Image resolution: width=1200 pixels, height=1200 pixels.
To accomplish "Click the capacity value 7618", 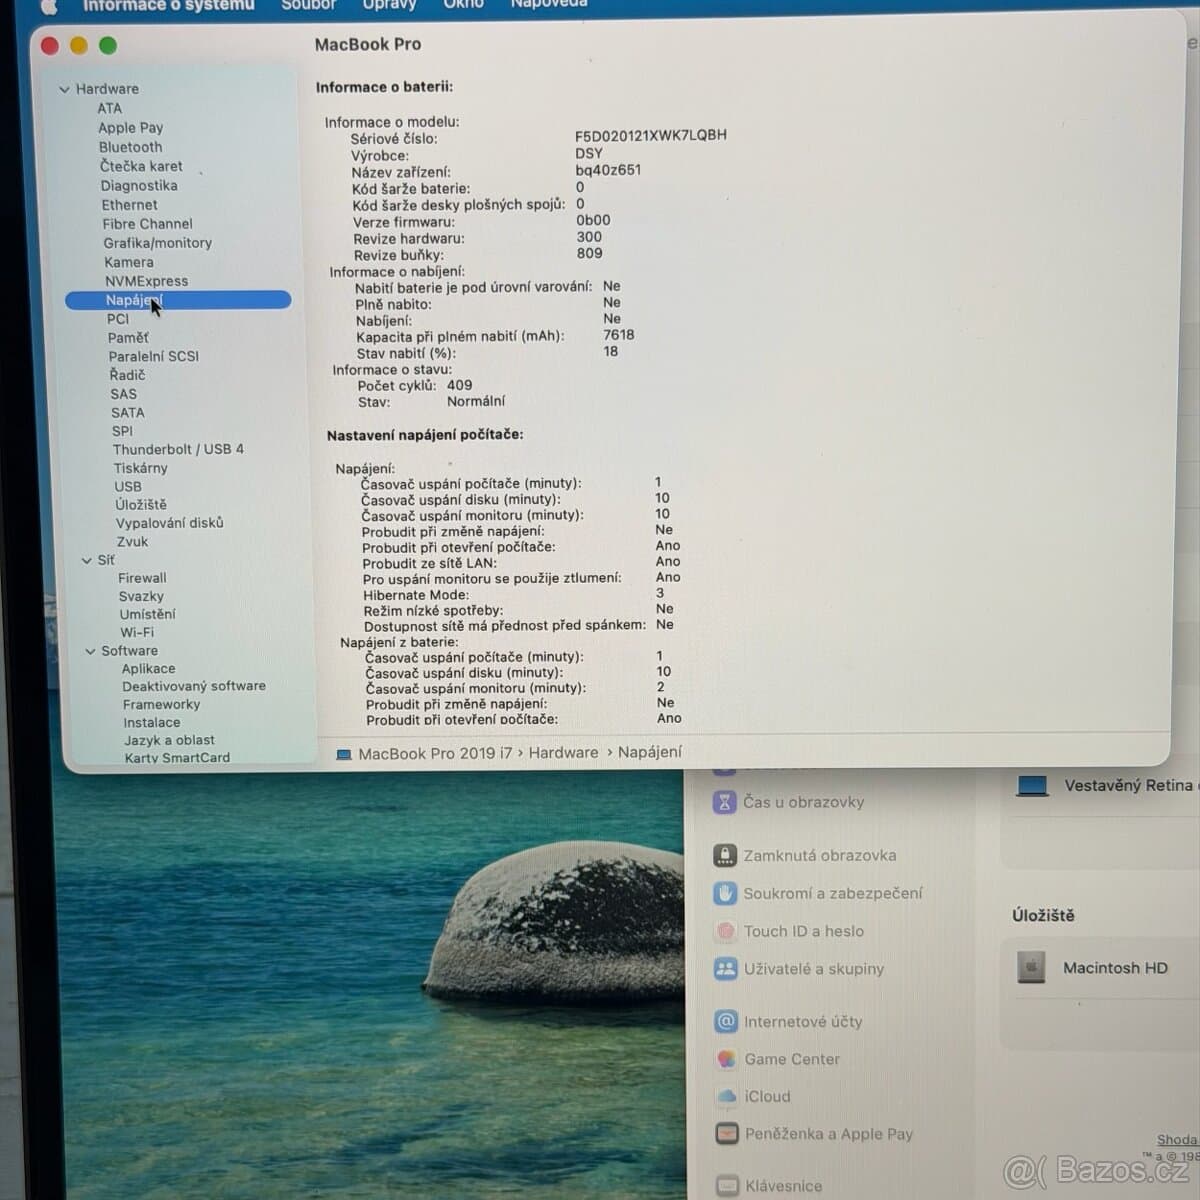I will click(619, 335).
